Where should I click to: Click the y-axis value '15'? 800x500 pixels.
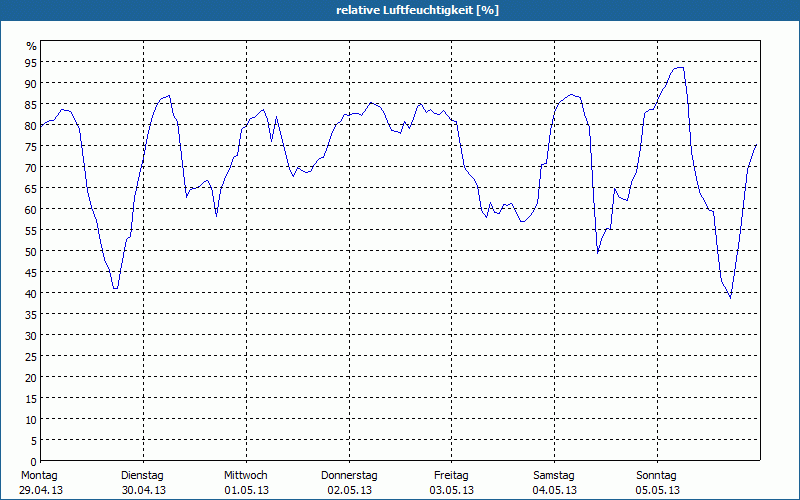pos(31,398)
